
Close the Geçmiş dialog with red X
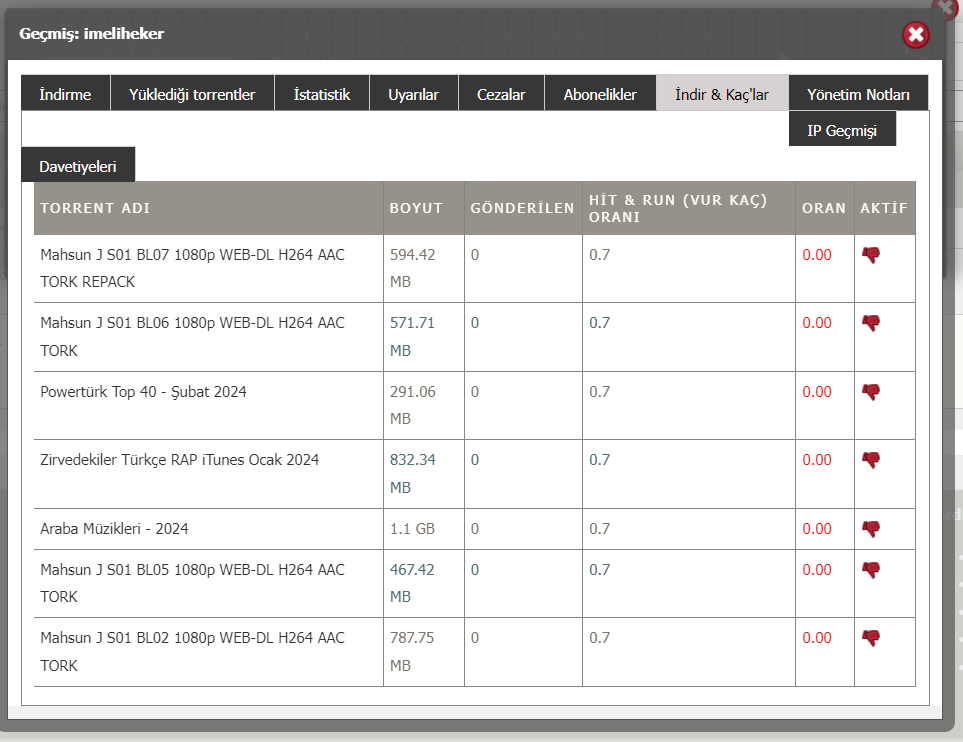click(915, 35)
